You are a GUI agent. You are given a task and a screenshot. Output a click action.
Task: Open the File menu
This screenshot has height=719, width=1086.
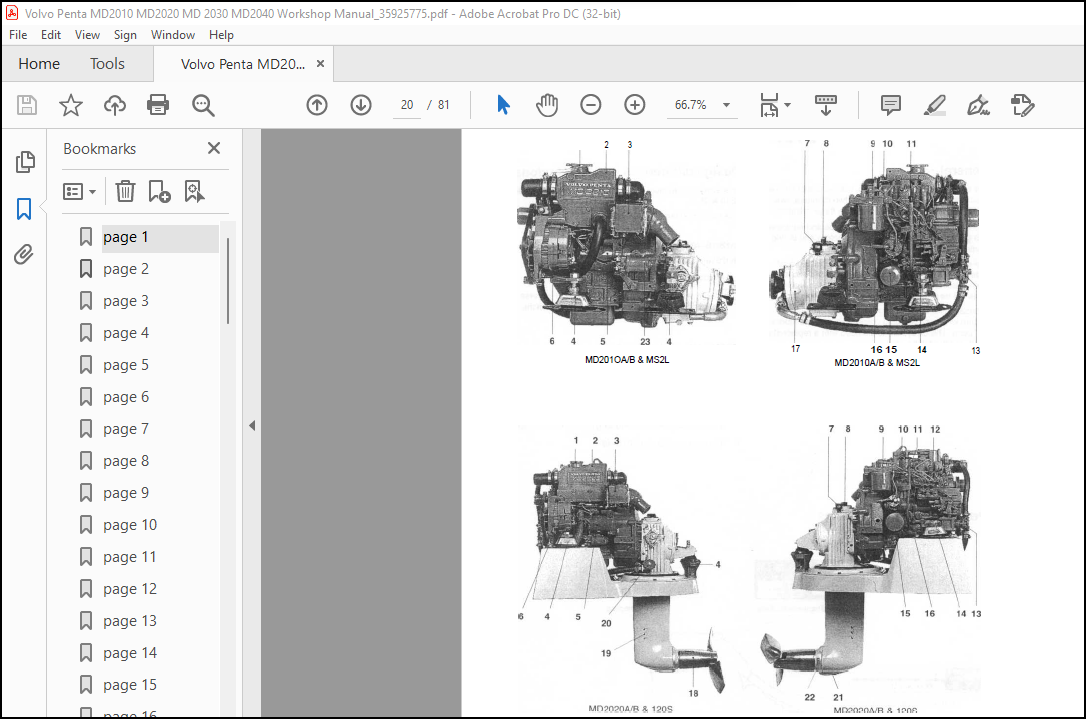[18, 35]
